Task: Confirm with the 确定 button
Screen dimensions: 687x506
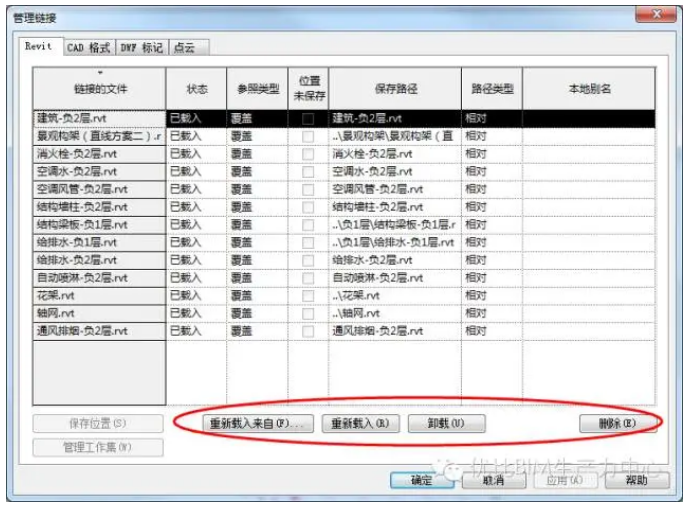Action: tap(421, 480)
